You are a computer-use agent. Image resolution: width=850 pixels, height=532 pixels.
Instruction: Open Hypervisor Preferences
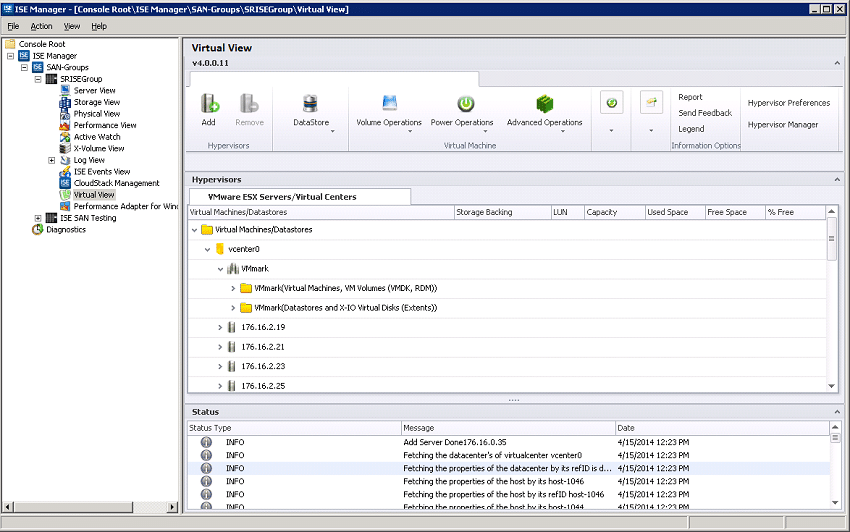789,103
